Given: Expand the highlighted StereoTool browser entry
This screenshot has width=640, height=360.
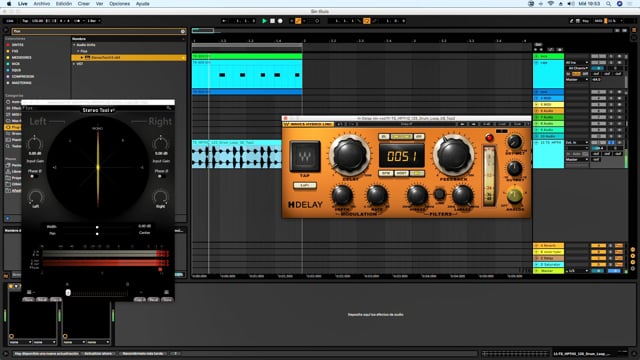Looking at the screenshot, I should click(x=82, y=58).
